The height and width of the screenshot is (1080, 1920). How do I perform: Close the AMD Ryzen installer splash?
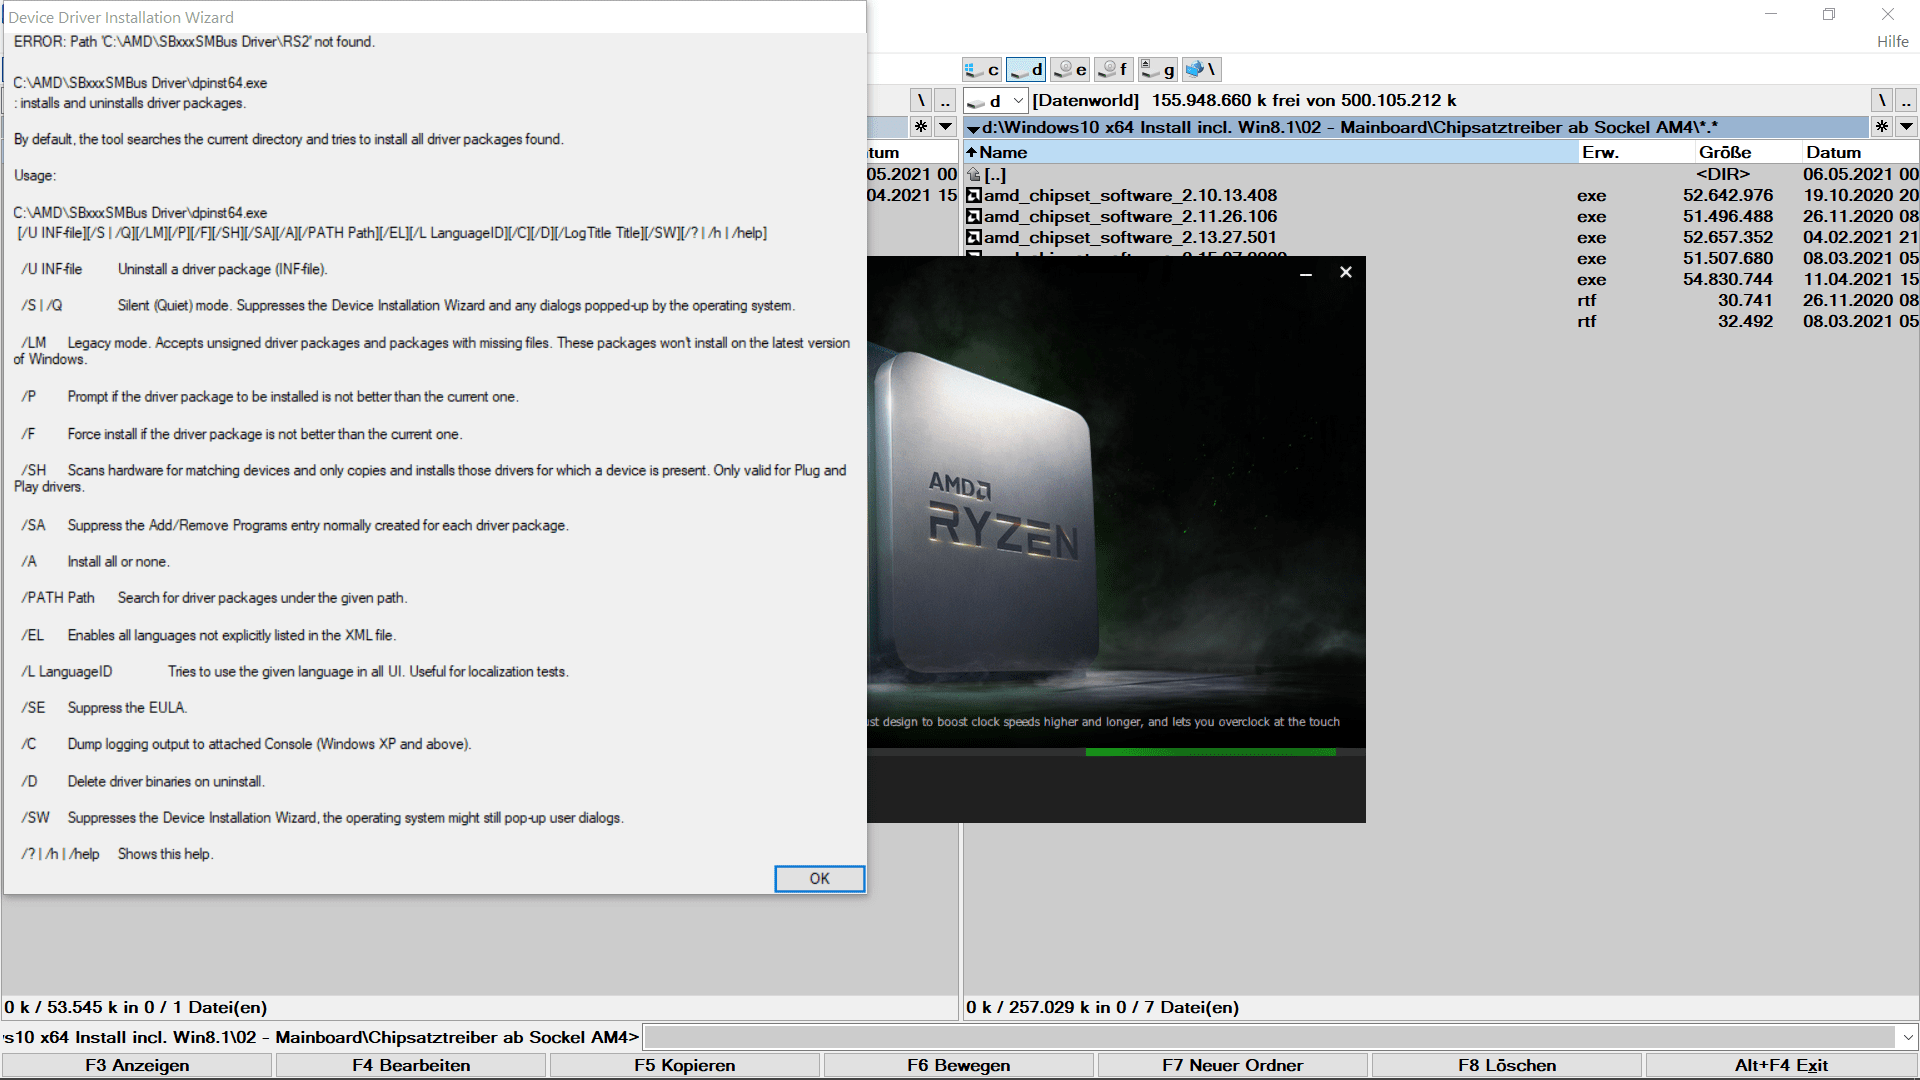click(1345, 272)
